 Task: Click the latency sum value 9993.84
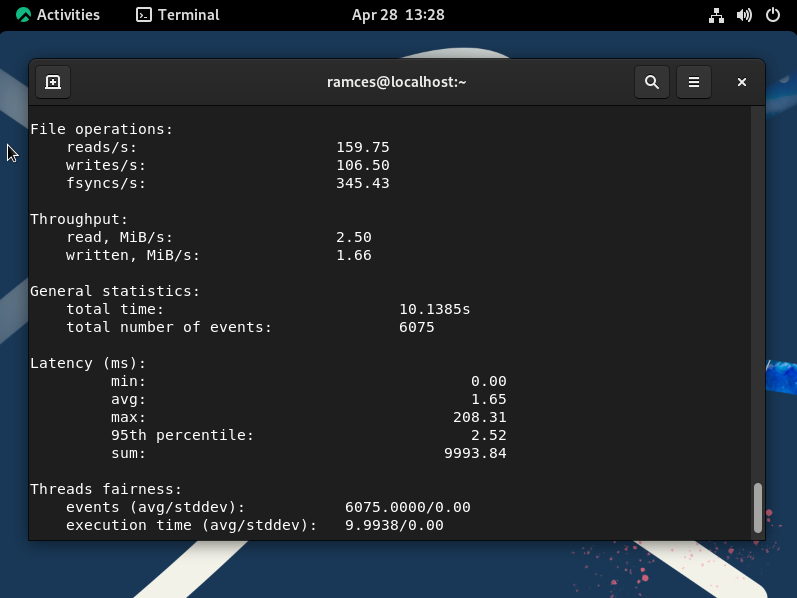point(475,453)
